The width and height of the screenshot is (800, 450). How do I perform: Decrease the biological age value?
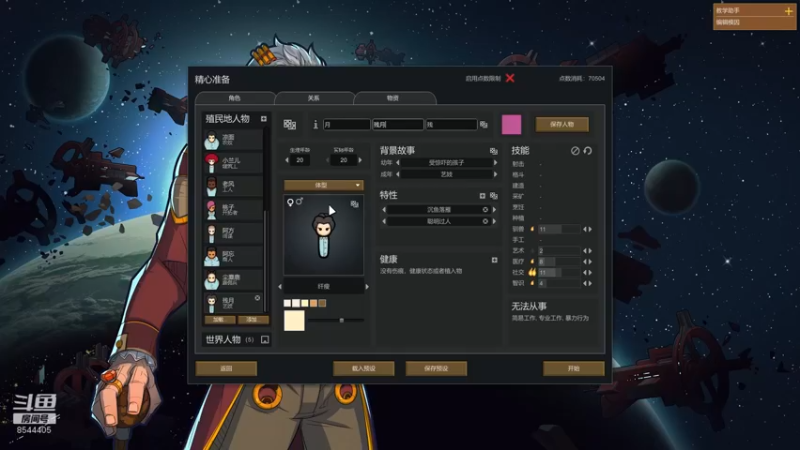click(x=287, y=160)
